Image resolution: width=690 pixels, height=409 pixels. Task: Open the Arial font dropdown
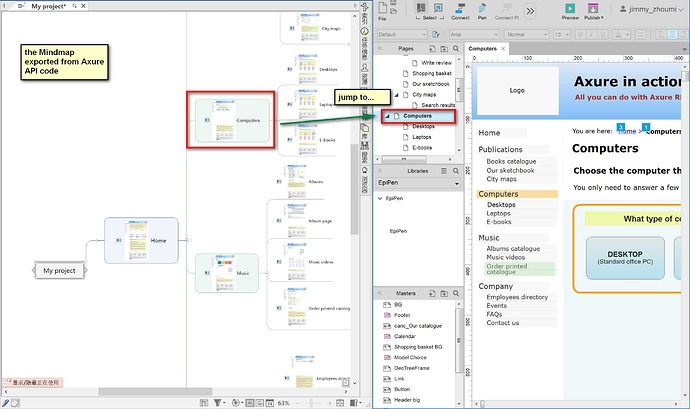tap(474, 34)
